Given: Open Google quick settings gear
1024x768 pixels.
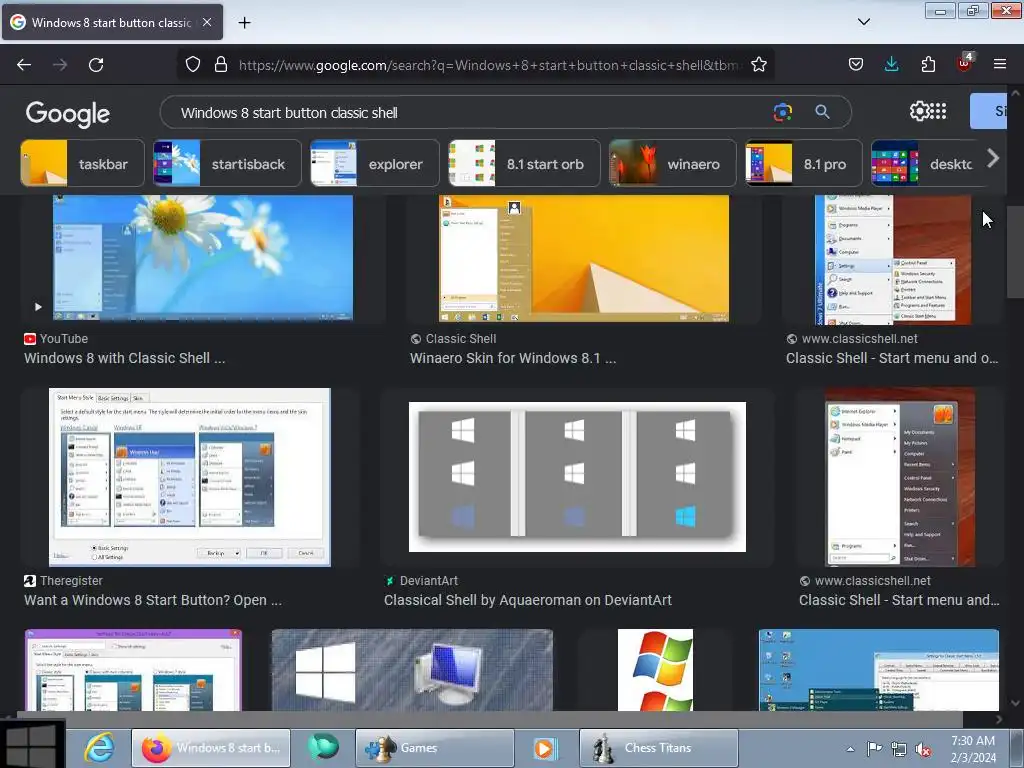Looking at the screenshot, I should tap(919, 112).
